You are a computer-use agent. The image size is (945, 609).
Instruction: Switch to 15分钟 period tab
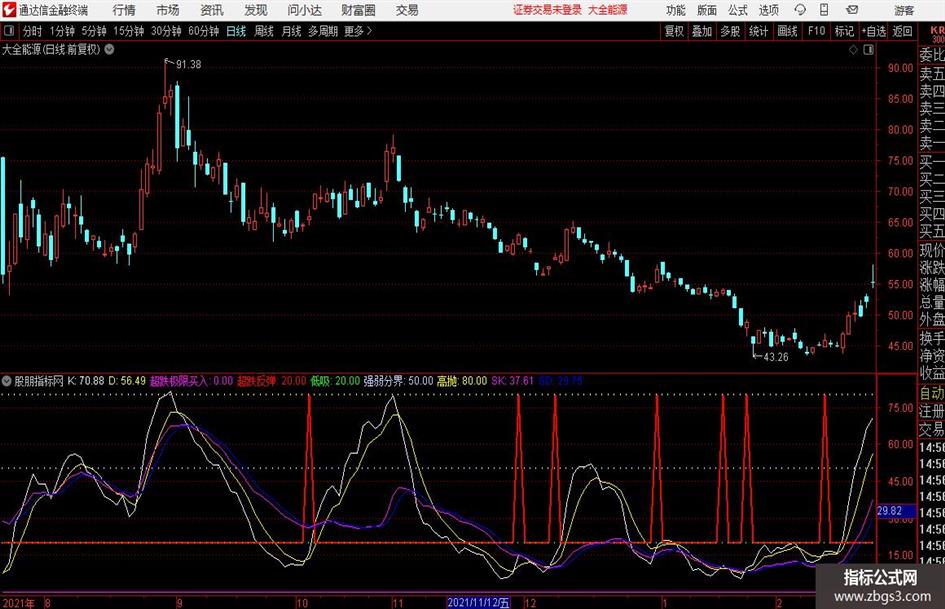pos(129,31)
